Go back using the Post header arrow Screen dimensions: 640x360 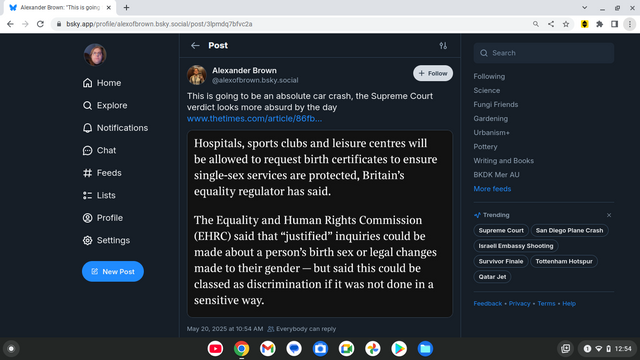(x=195, y=45)
